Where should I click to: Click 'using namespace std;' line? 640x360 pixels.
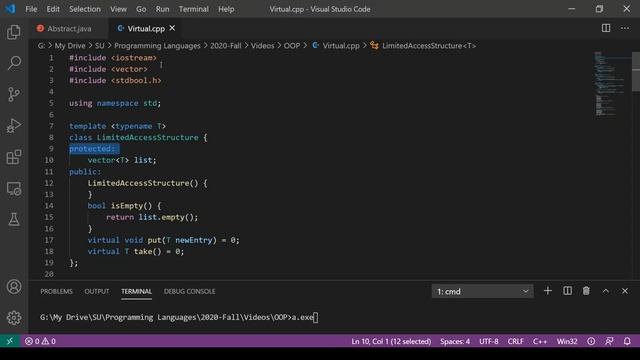point(115,103)
